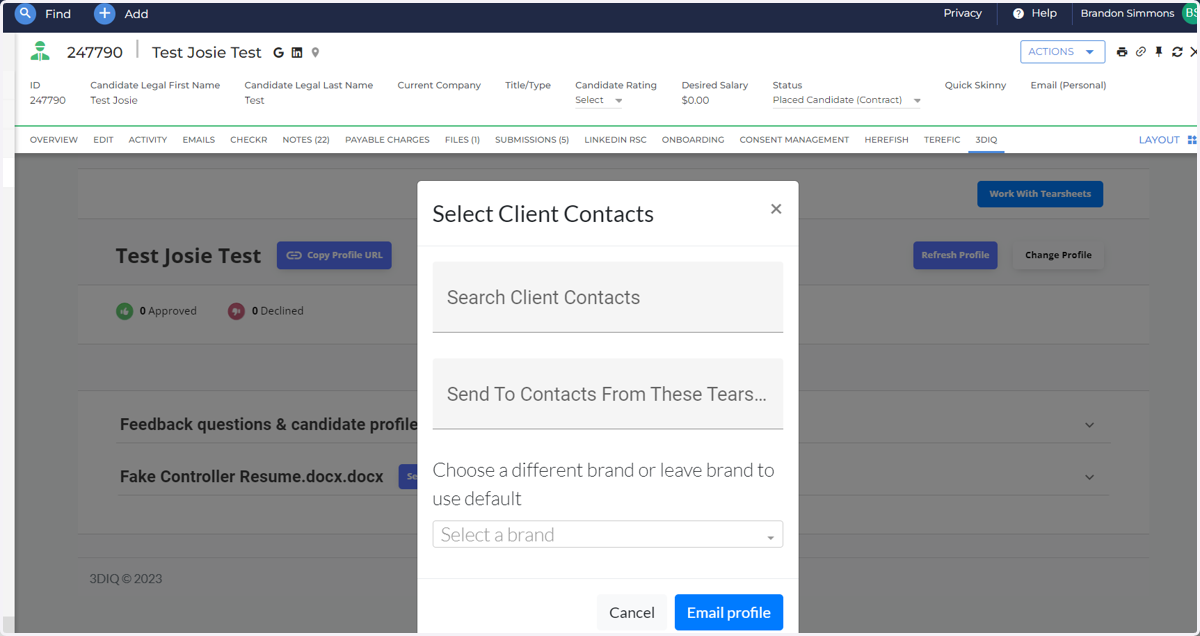Image resolution: width=1200 pixels, height=636 pixels.
Task: Switch to the CHECKR tab
Action: tap(249, 140)
